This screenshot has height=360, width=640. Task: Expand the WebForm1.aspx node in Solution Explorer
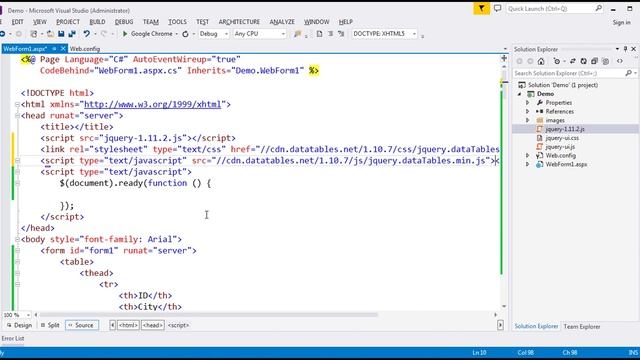coord(527,164)
